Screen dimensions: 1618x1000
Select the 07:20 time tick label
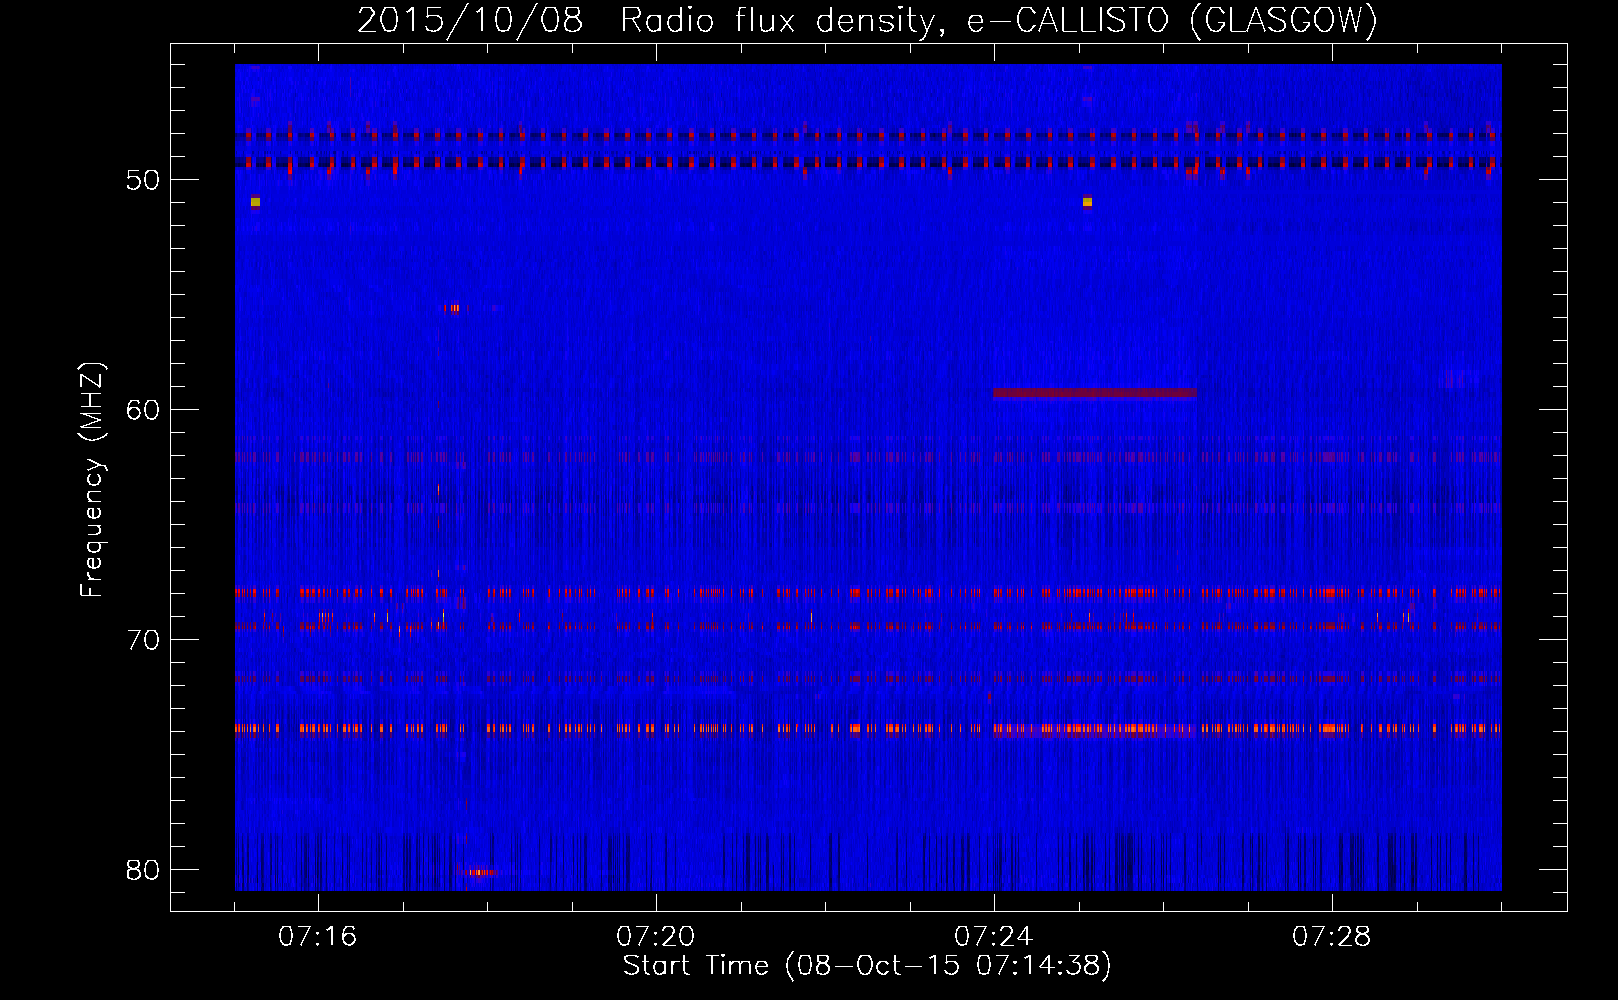point(655,937)
